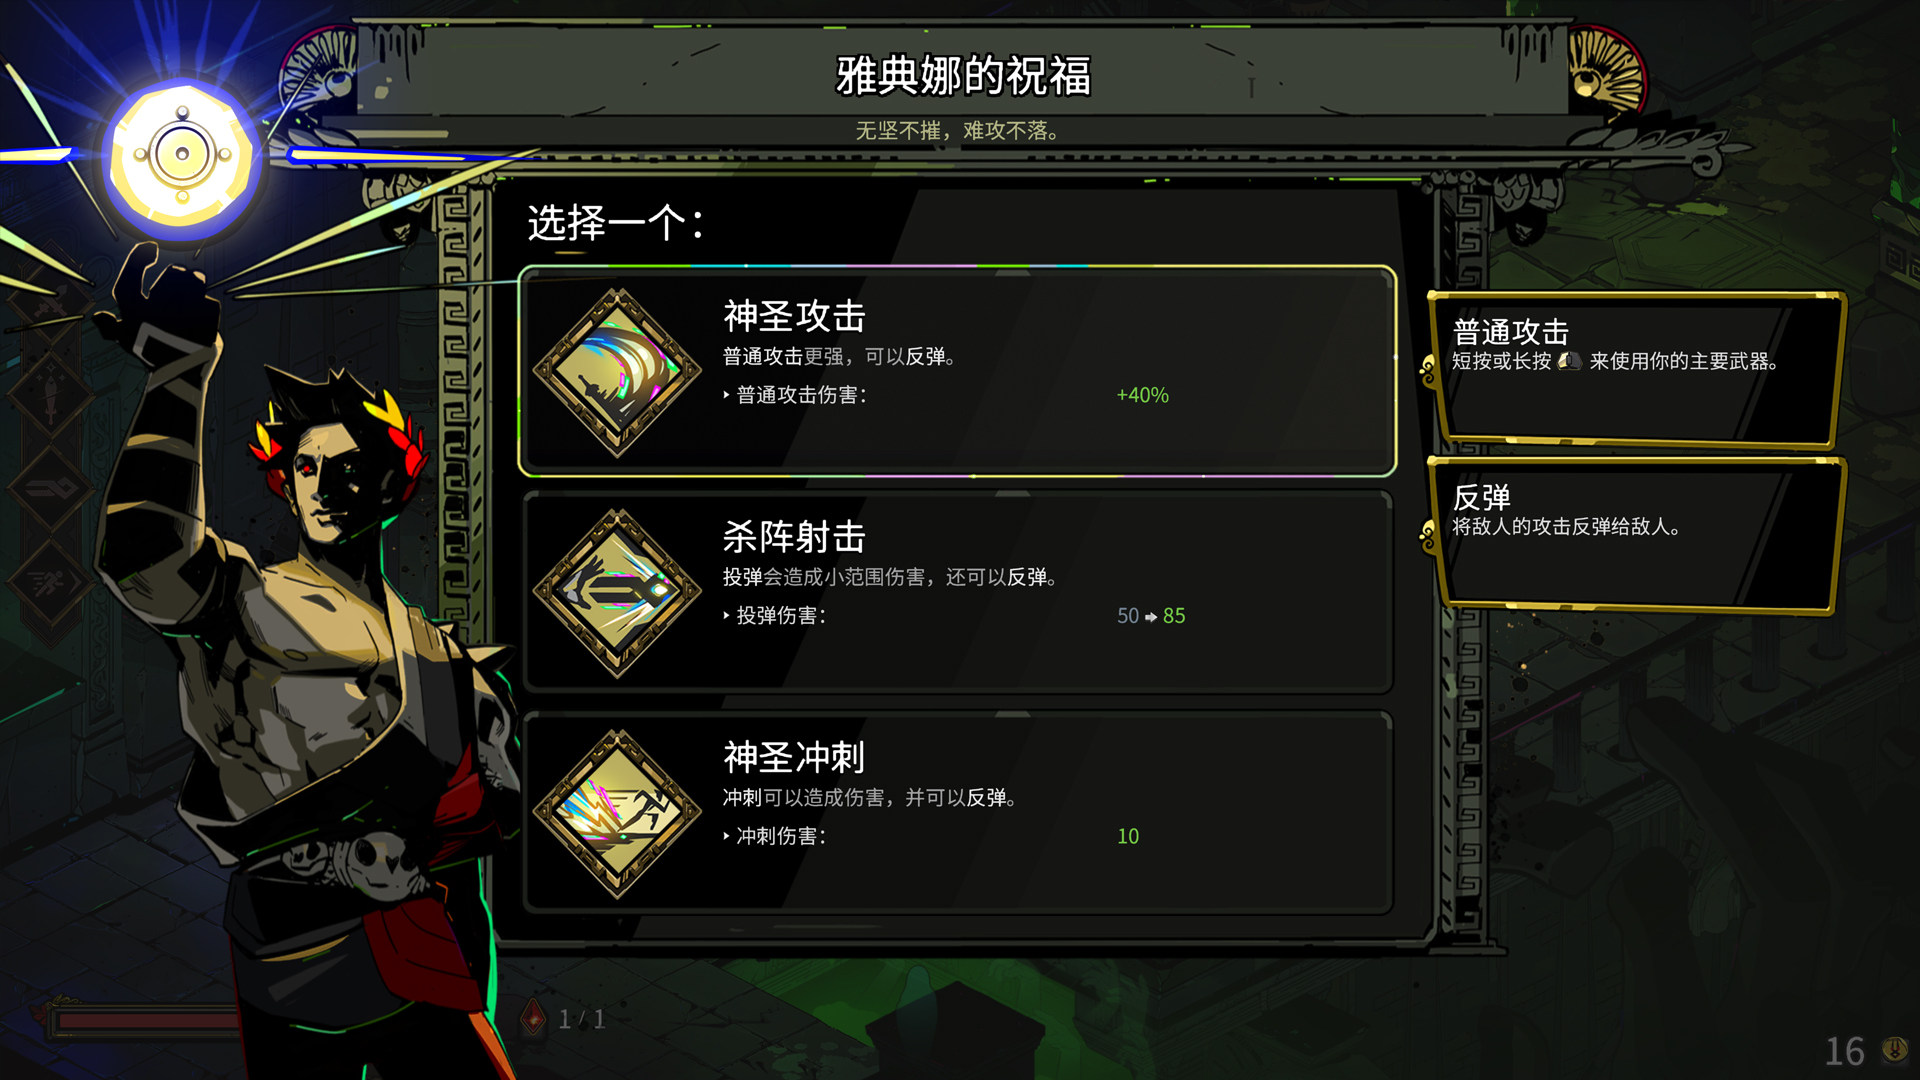Click the 杀阵射击 boon diamond icon
The height and width of the screenshot is (1080, 1920).
click(617, 593)
